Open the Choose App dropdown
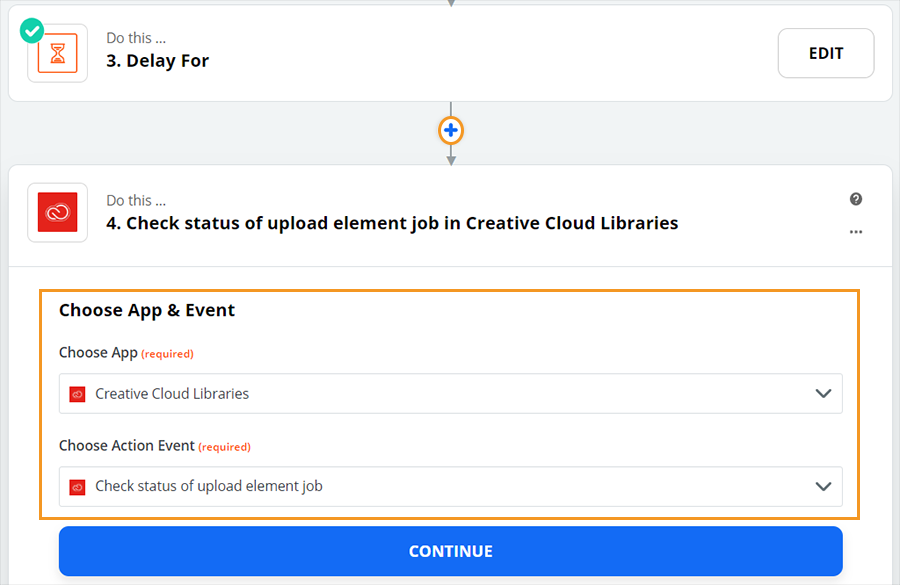The image size is (900, 585). point(450,393)
